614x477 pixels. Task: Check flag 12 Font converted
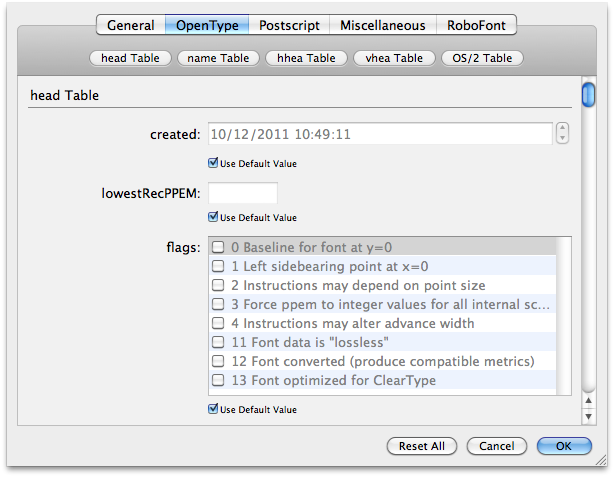click(x=218, y=361)
